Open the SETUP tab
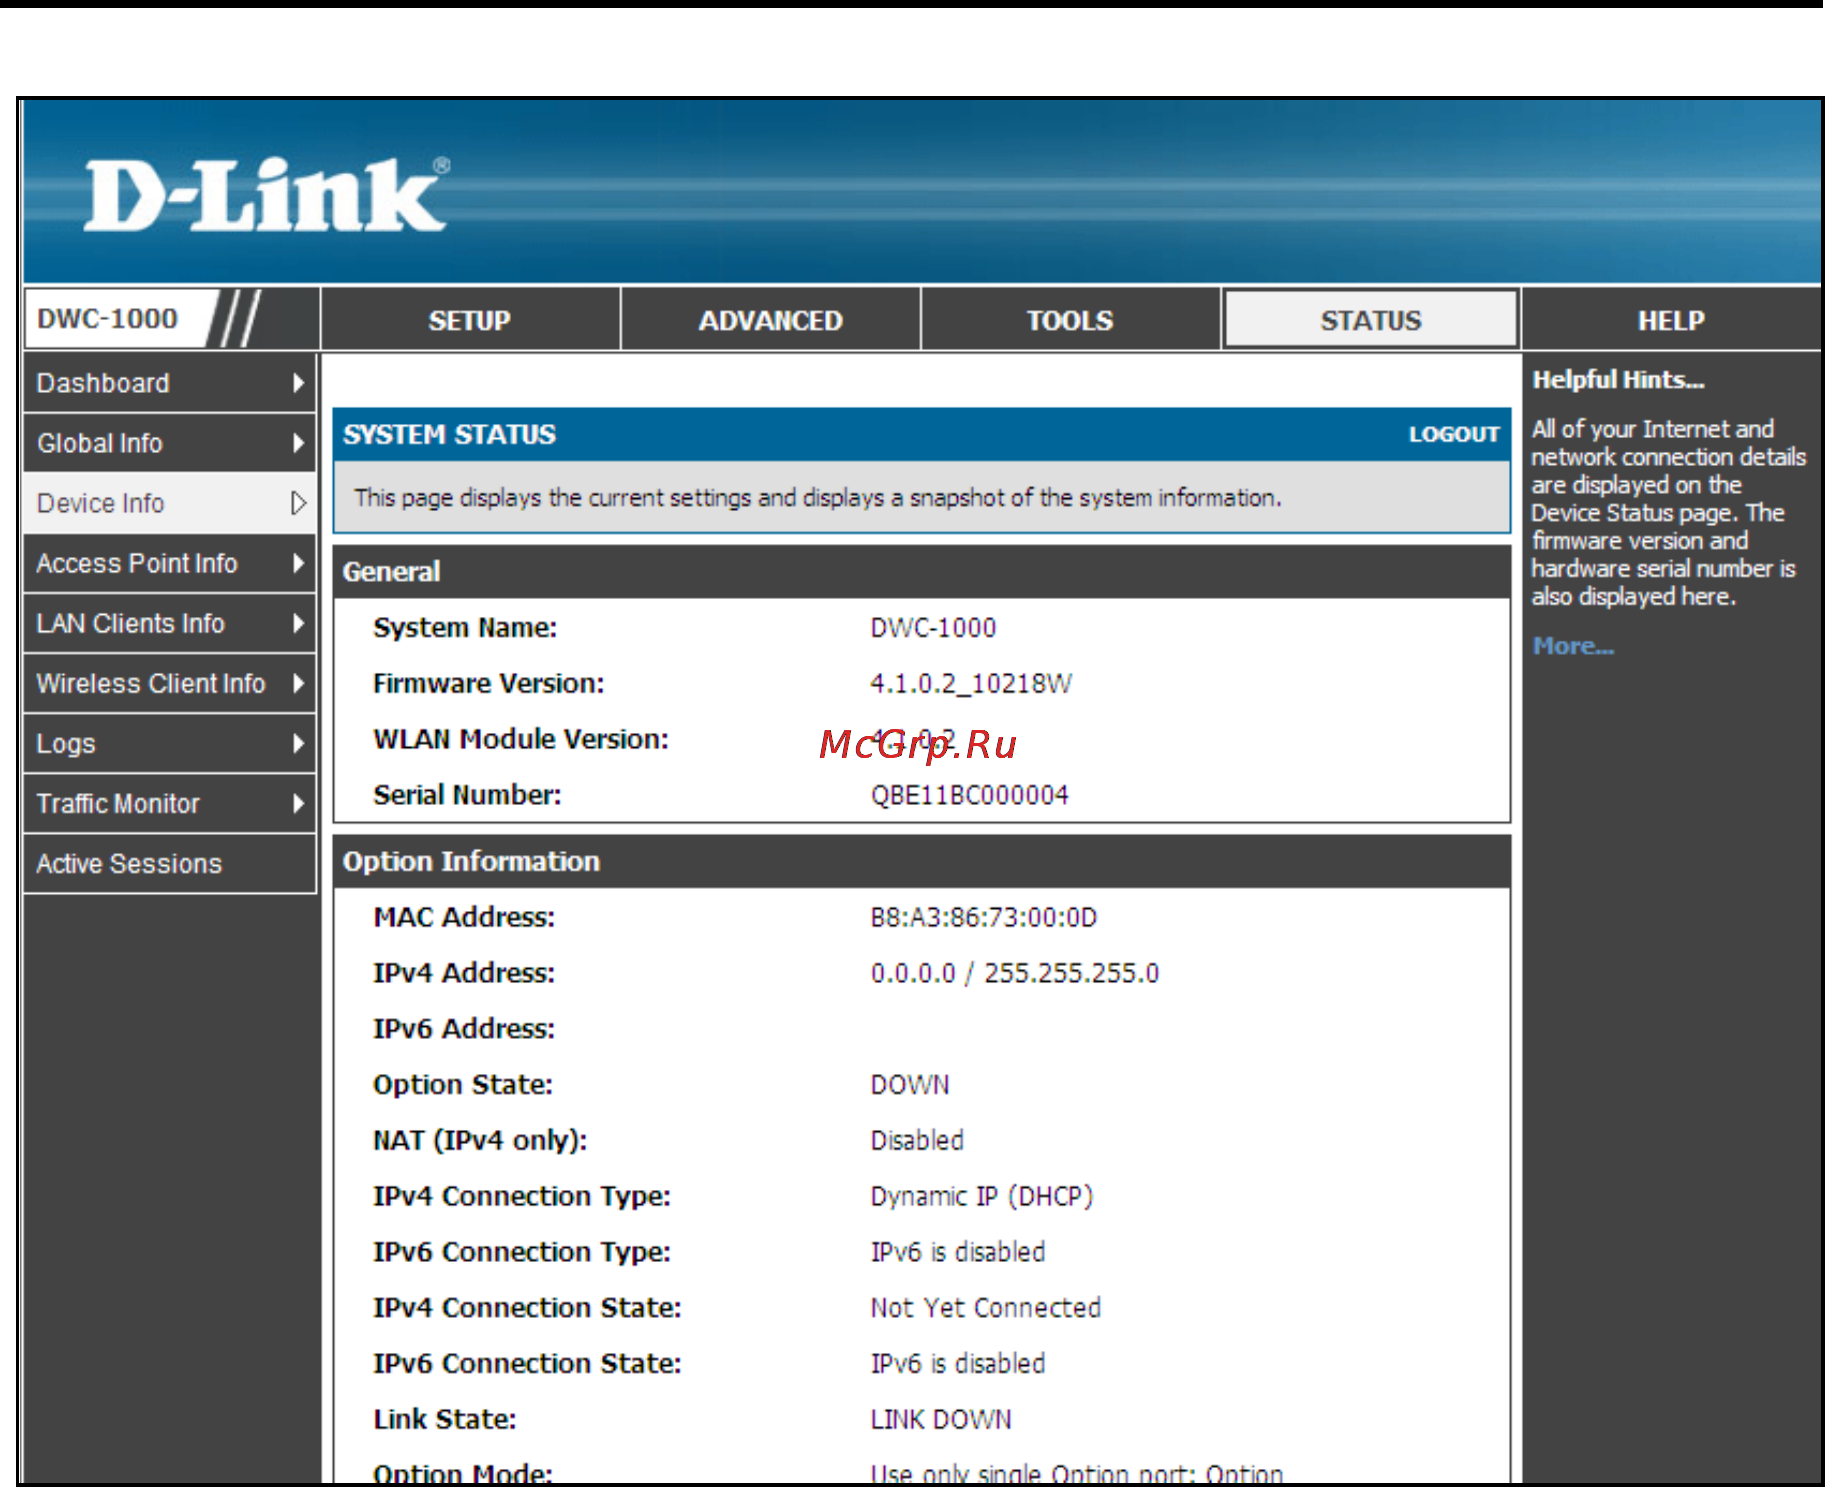The image size is (1825, 1487). [x=470, y=320]
